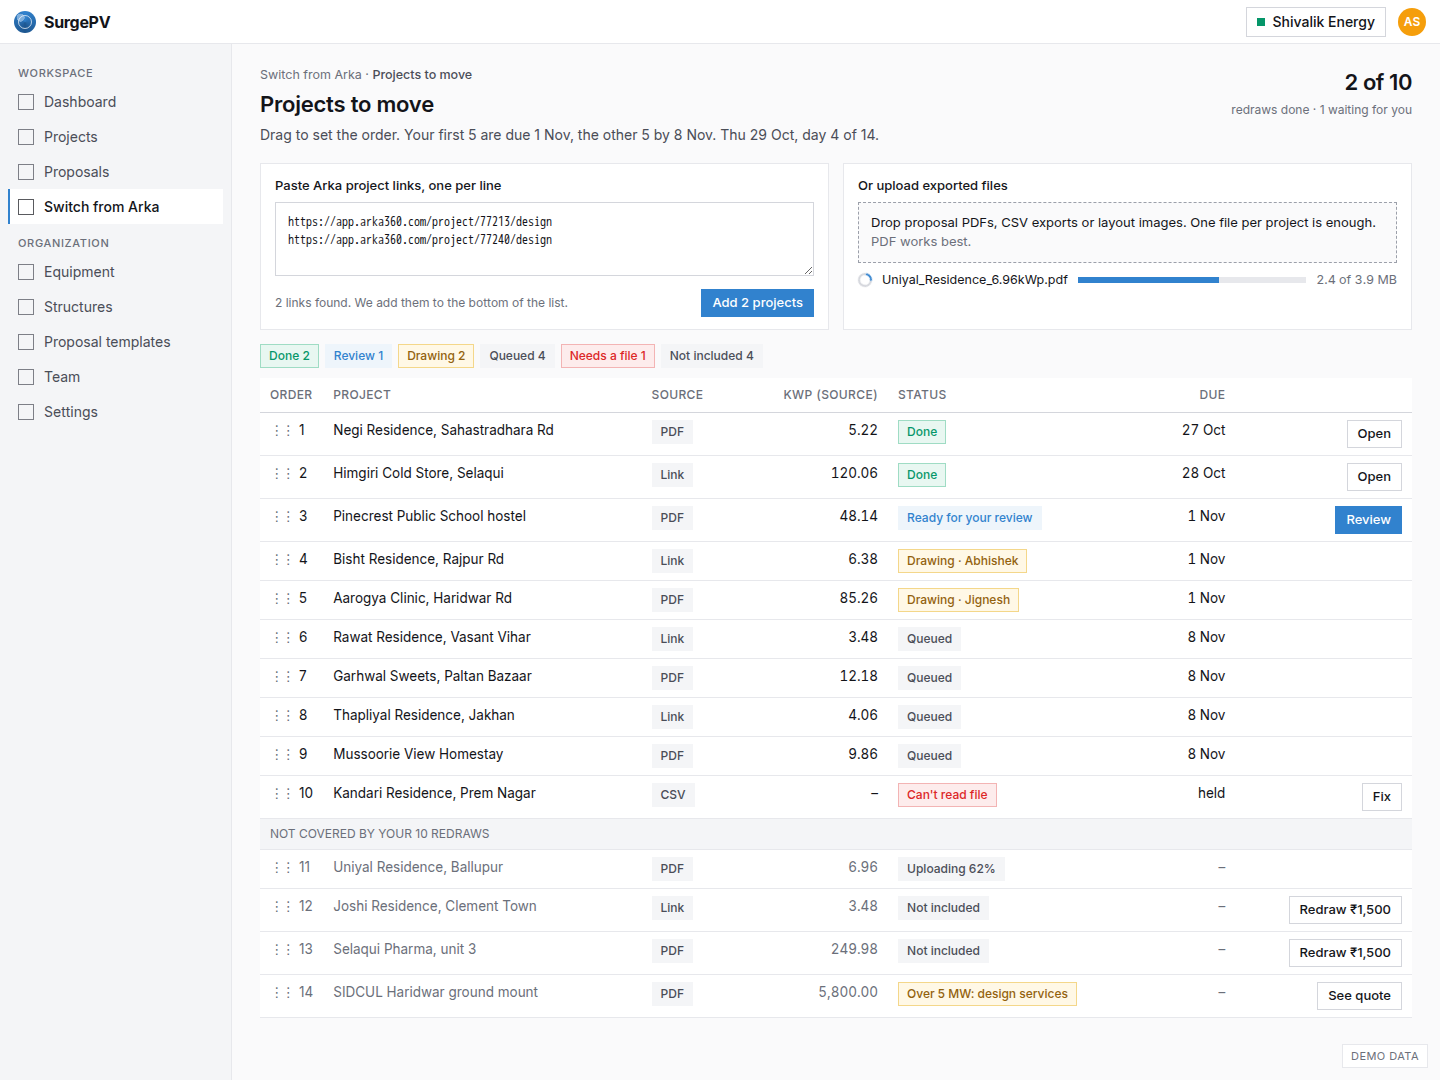Open Equipment in the sidebar
Viewport: 1440px width, 1080px height.
coord(116,272)
